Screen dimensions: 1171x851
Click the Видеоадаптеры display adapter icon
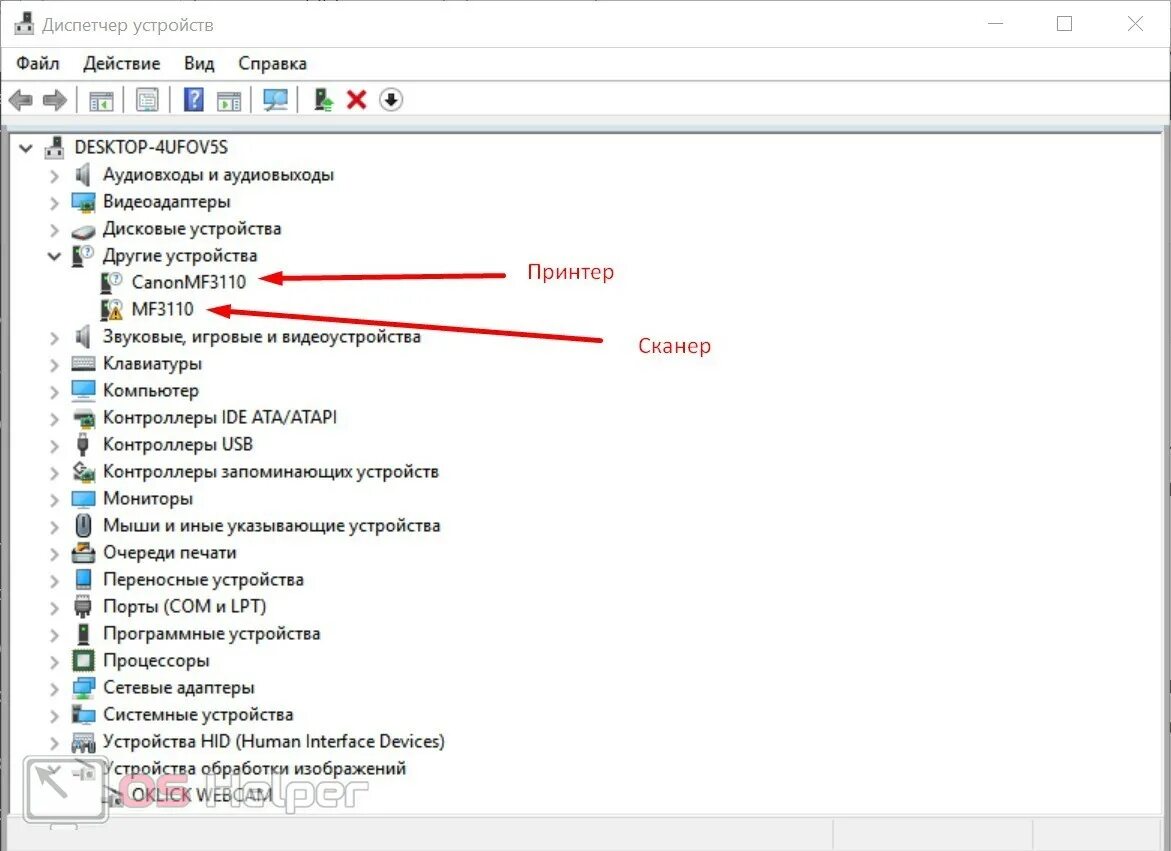83,202
